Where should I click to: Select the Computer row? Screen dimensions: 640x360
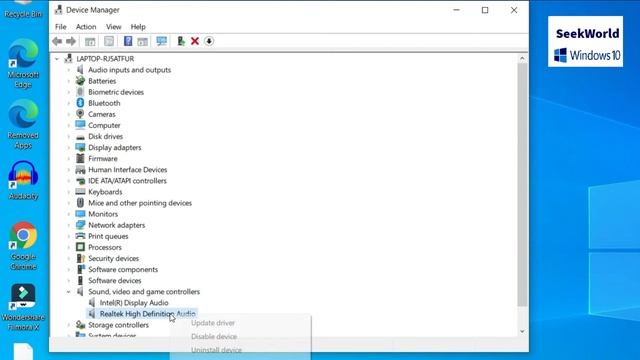point(104,125)
